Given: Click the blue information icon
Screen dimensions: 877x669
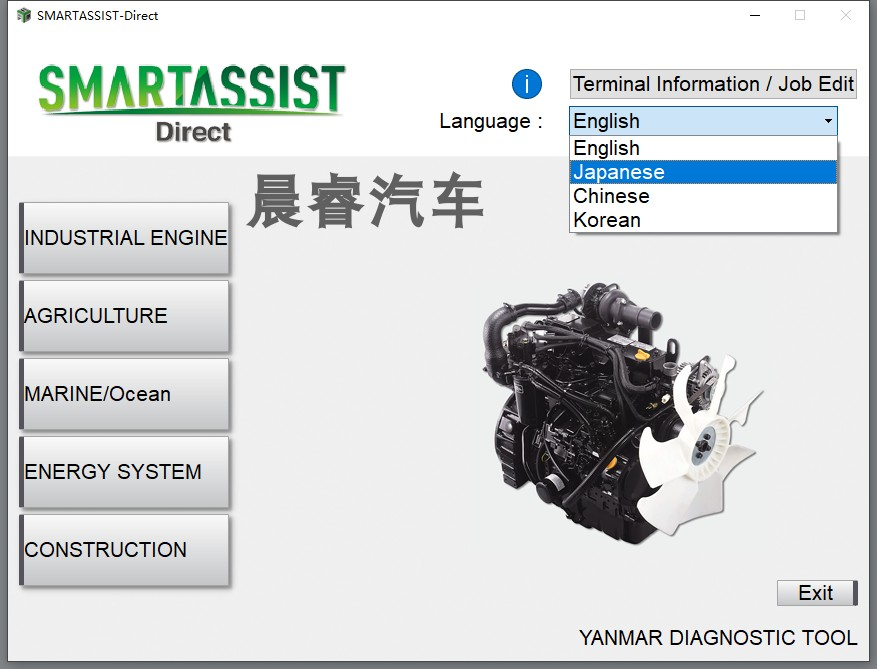Looking at the screenshot, I should (526, 84).
